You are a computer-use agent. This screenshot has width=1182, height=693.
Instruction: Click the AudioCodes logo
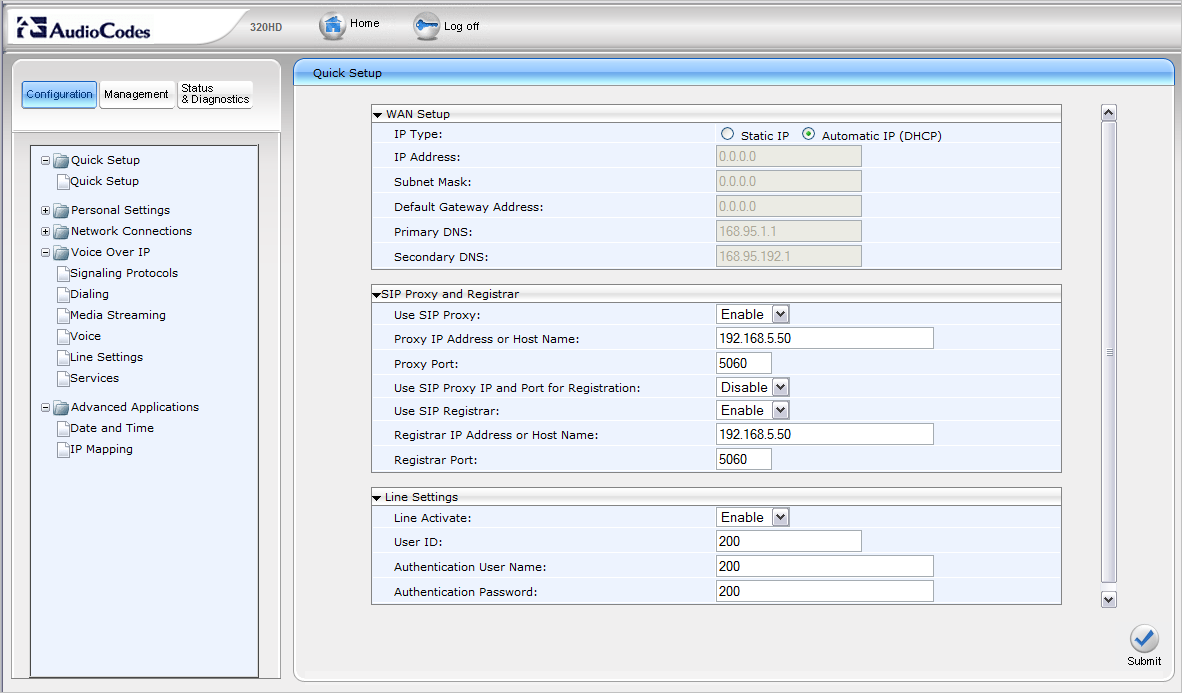tap(84, 29)
